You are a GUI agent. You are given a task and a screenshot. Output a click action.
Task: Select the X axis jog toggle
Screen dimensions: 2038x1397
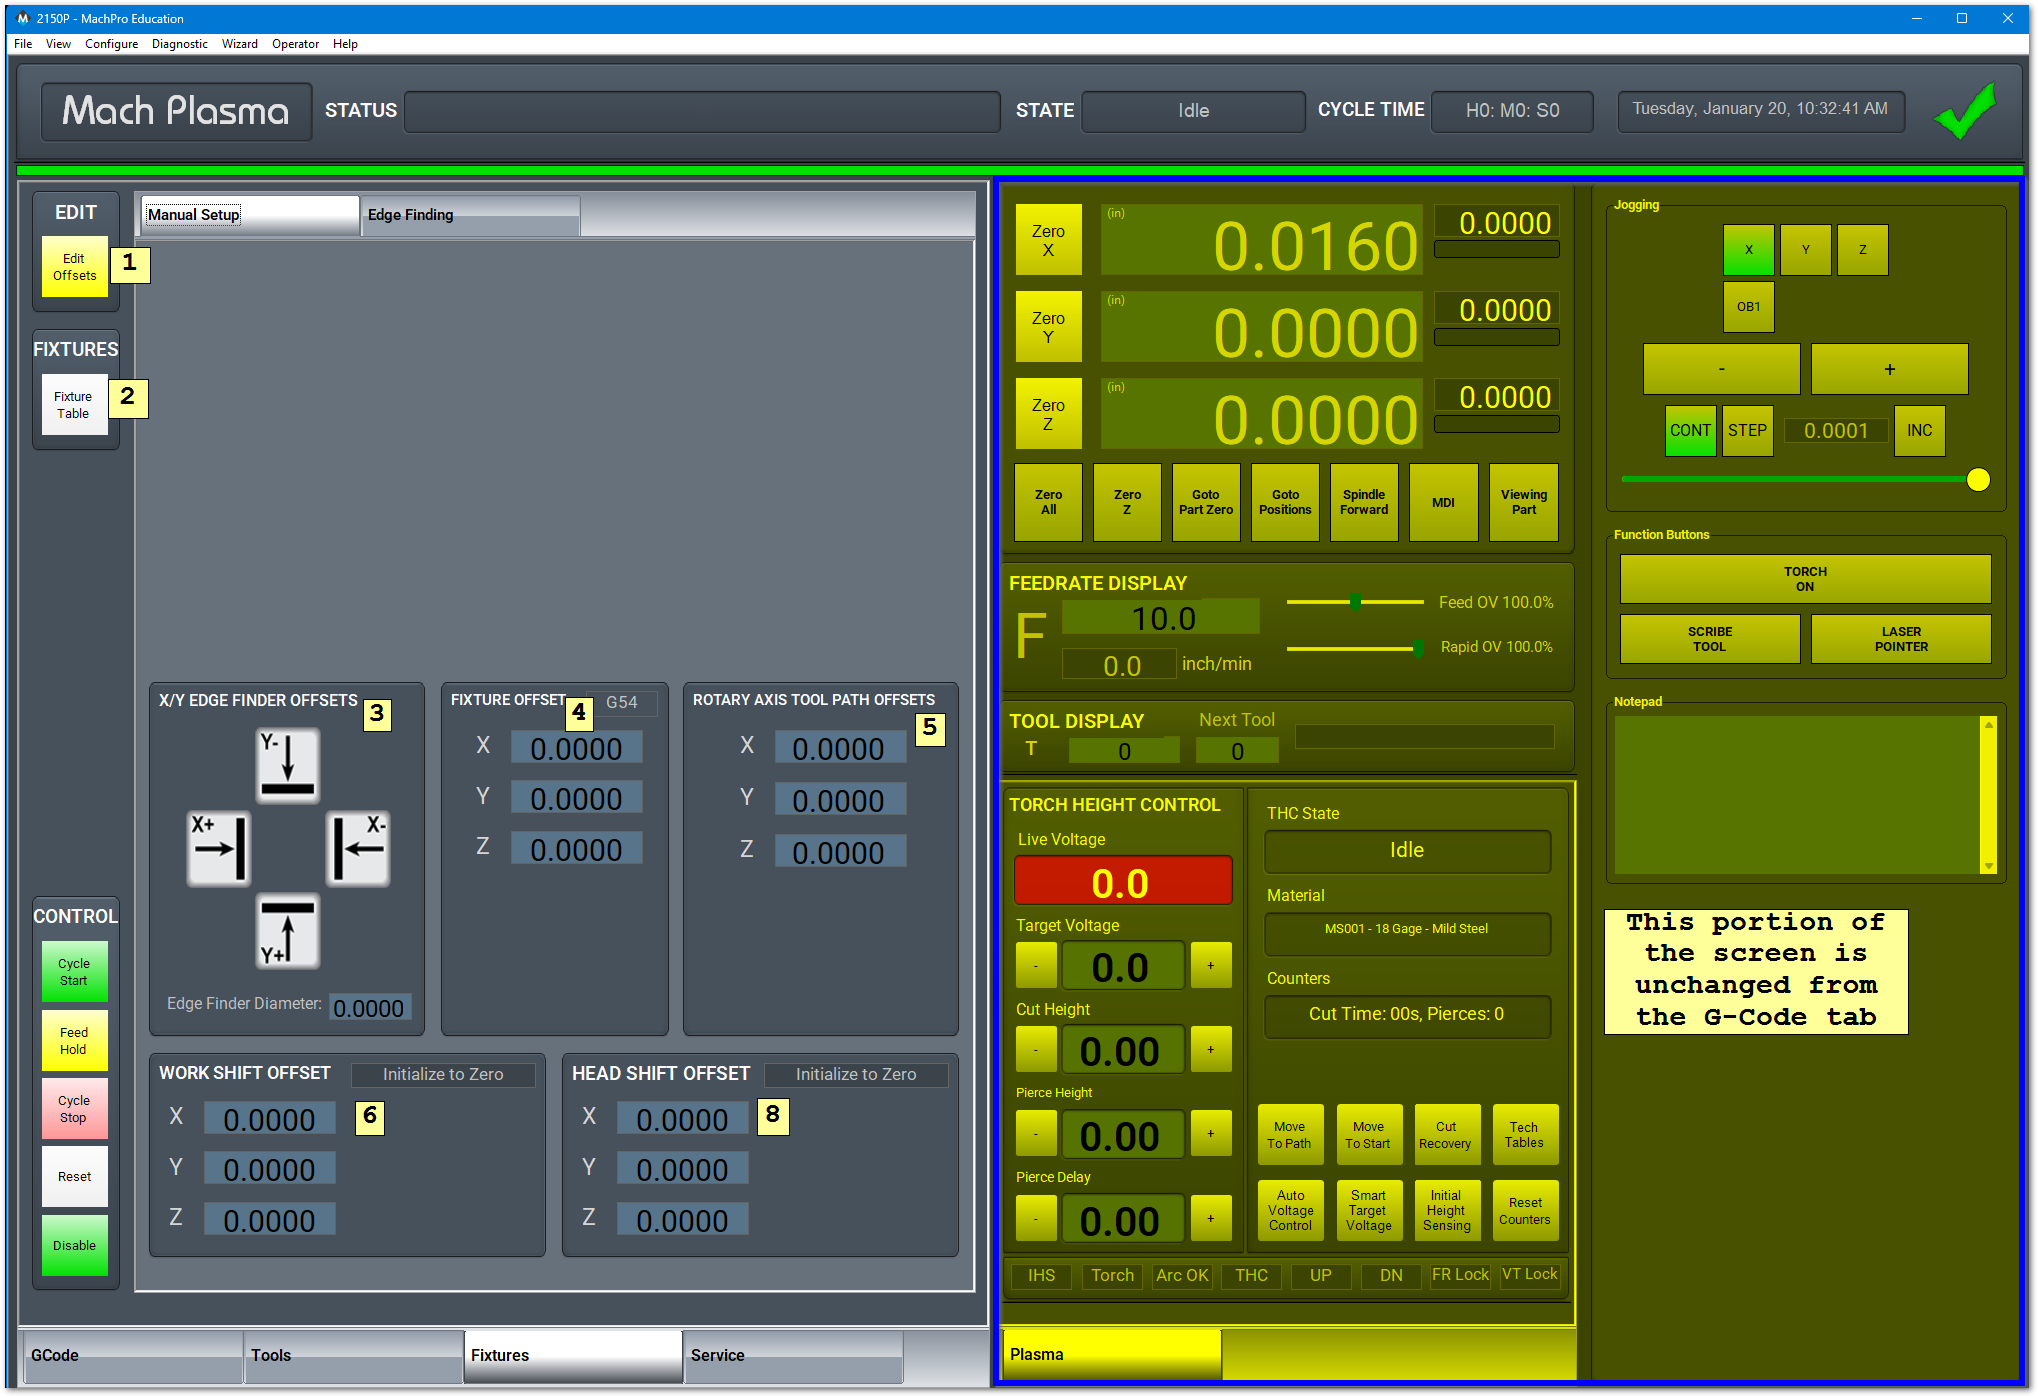(x=1748, y=250)
